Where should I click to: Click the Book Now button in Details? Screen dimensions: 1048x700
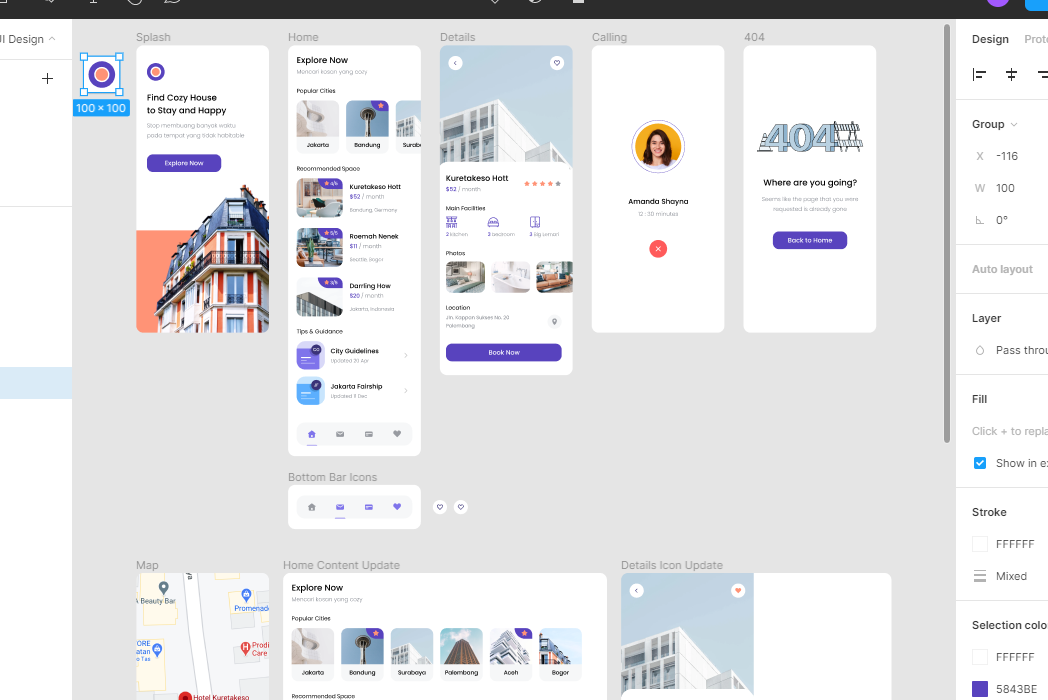pos(504,352)
